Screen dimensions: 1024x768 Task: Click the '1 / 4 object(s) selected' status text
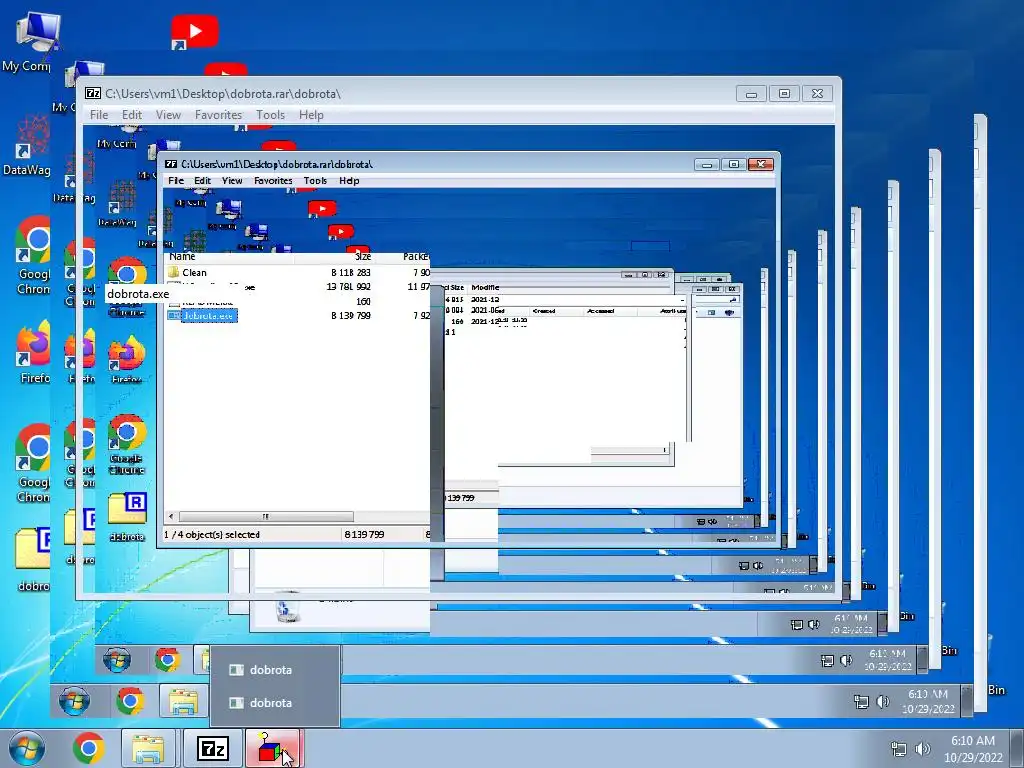212,534
